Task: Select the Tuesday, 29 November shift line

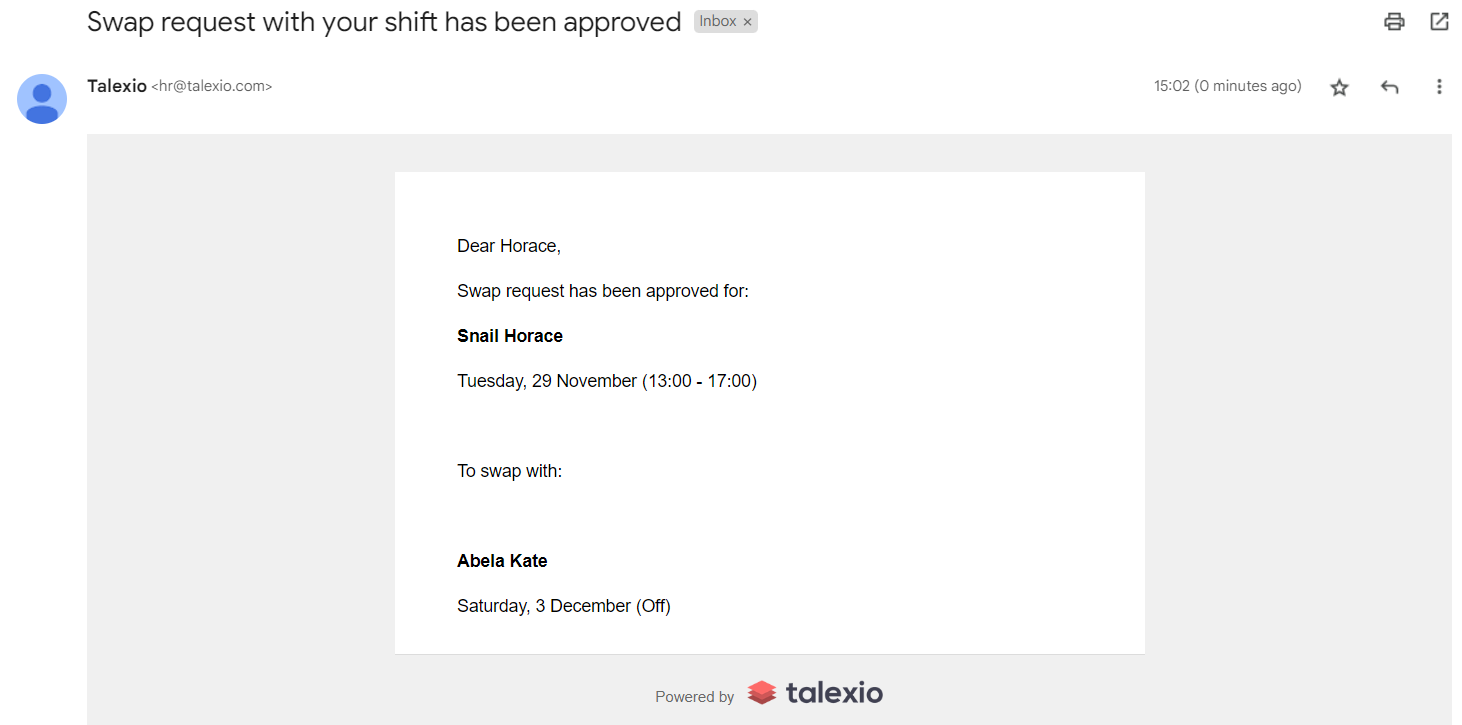Action: pos(607,381)
